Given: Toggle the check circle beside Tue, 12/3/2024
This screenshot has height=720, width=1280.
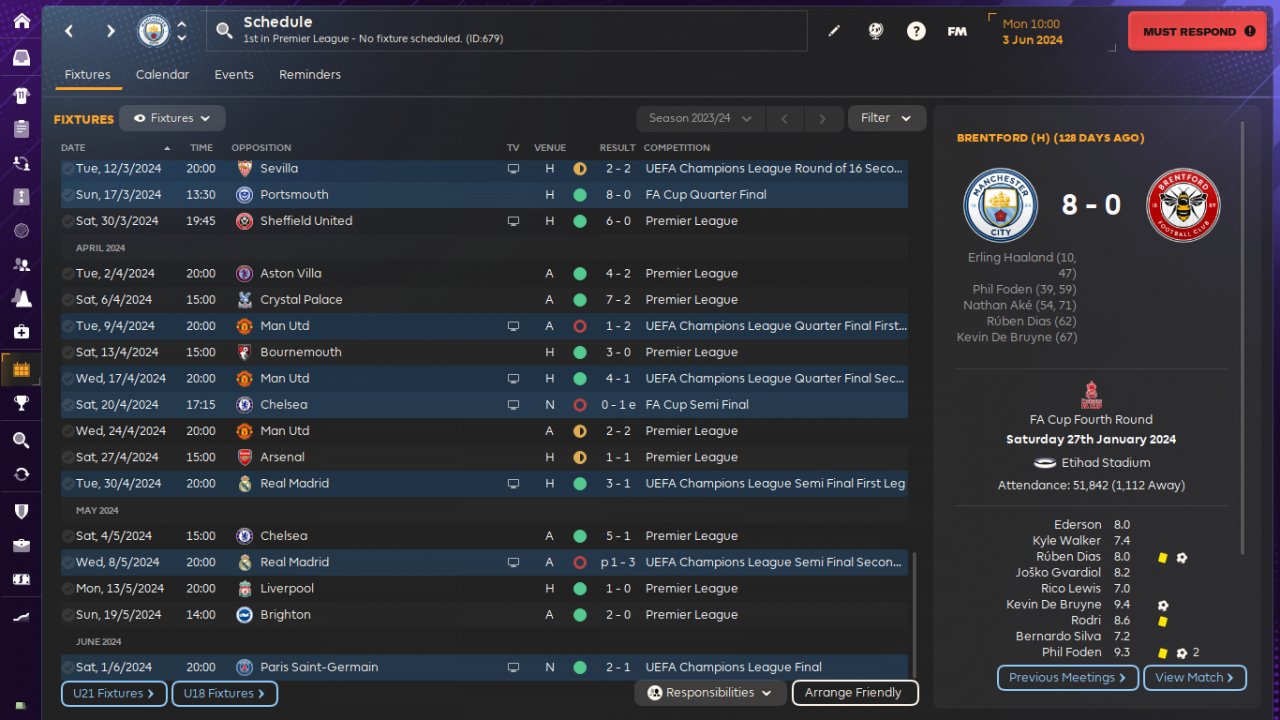Looking at the screenshot, I should pos(67,169).
